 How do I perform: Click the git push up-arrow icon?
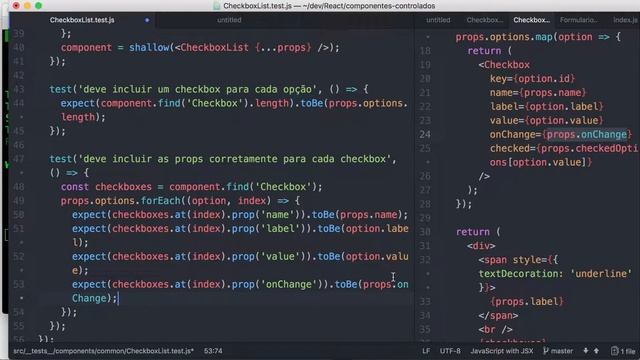coord(596,351)
